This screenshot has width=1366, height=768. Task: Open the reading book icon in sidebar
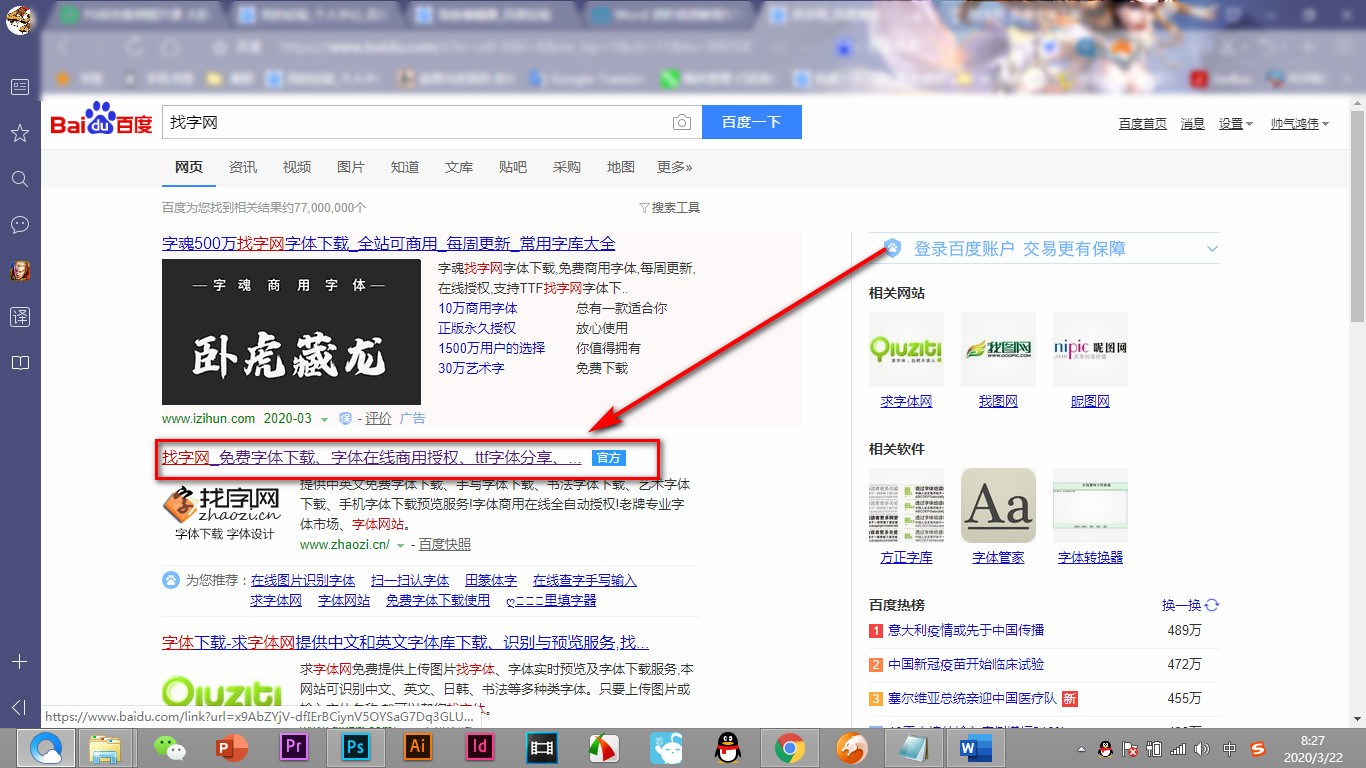click(19, 363)
